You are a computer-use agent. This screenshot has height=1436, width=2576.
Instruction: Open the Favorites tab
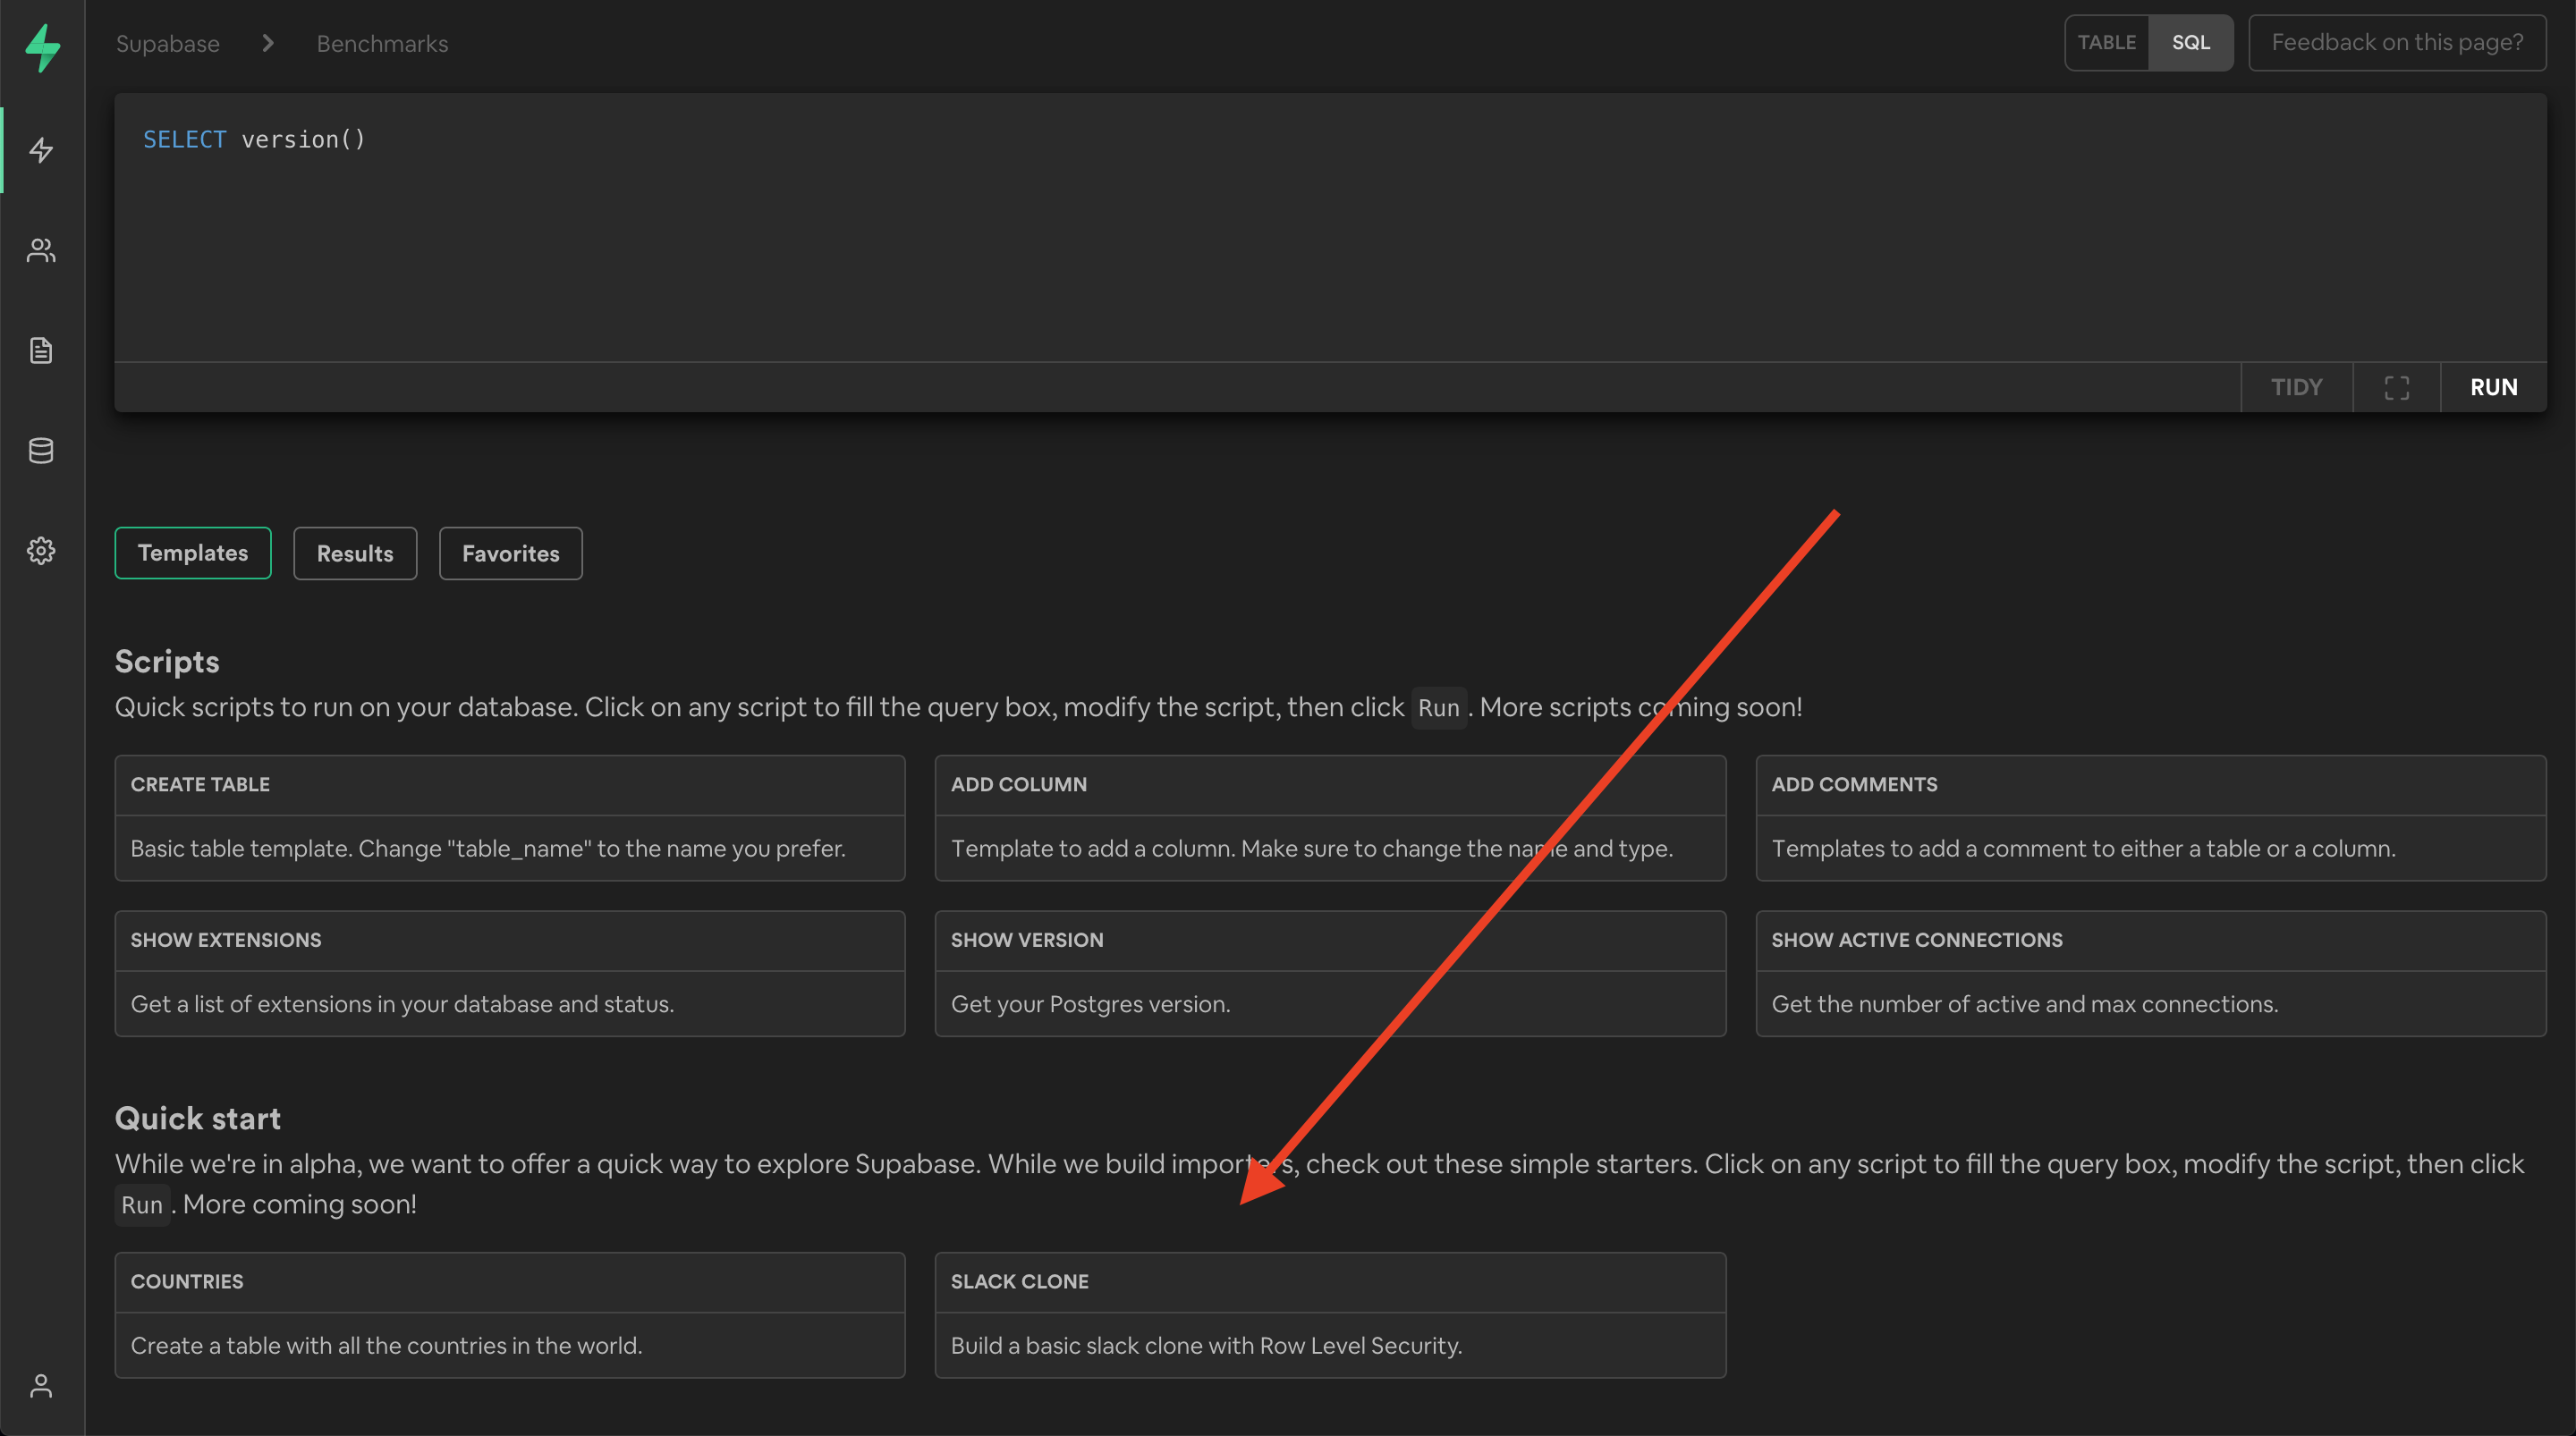[x=510, y=553]
